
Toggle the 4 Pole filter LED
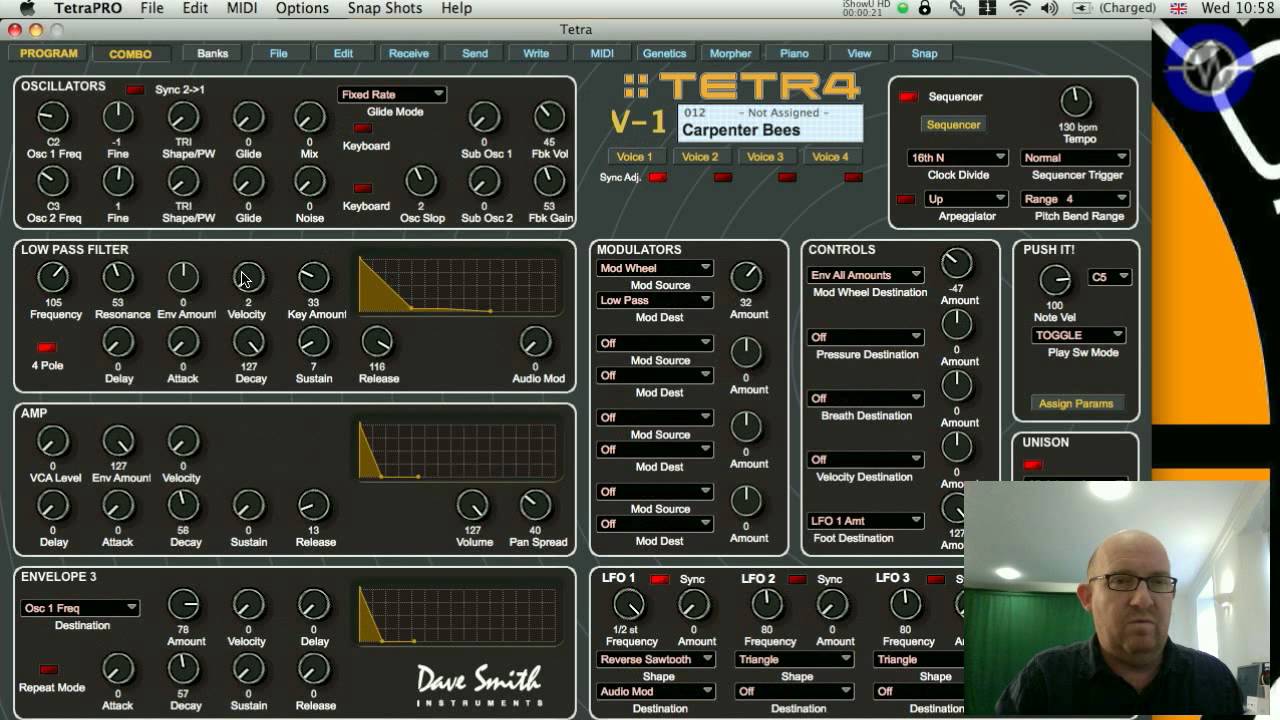(x=46, y=348)
